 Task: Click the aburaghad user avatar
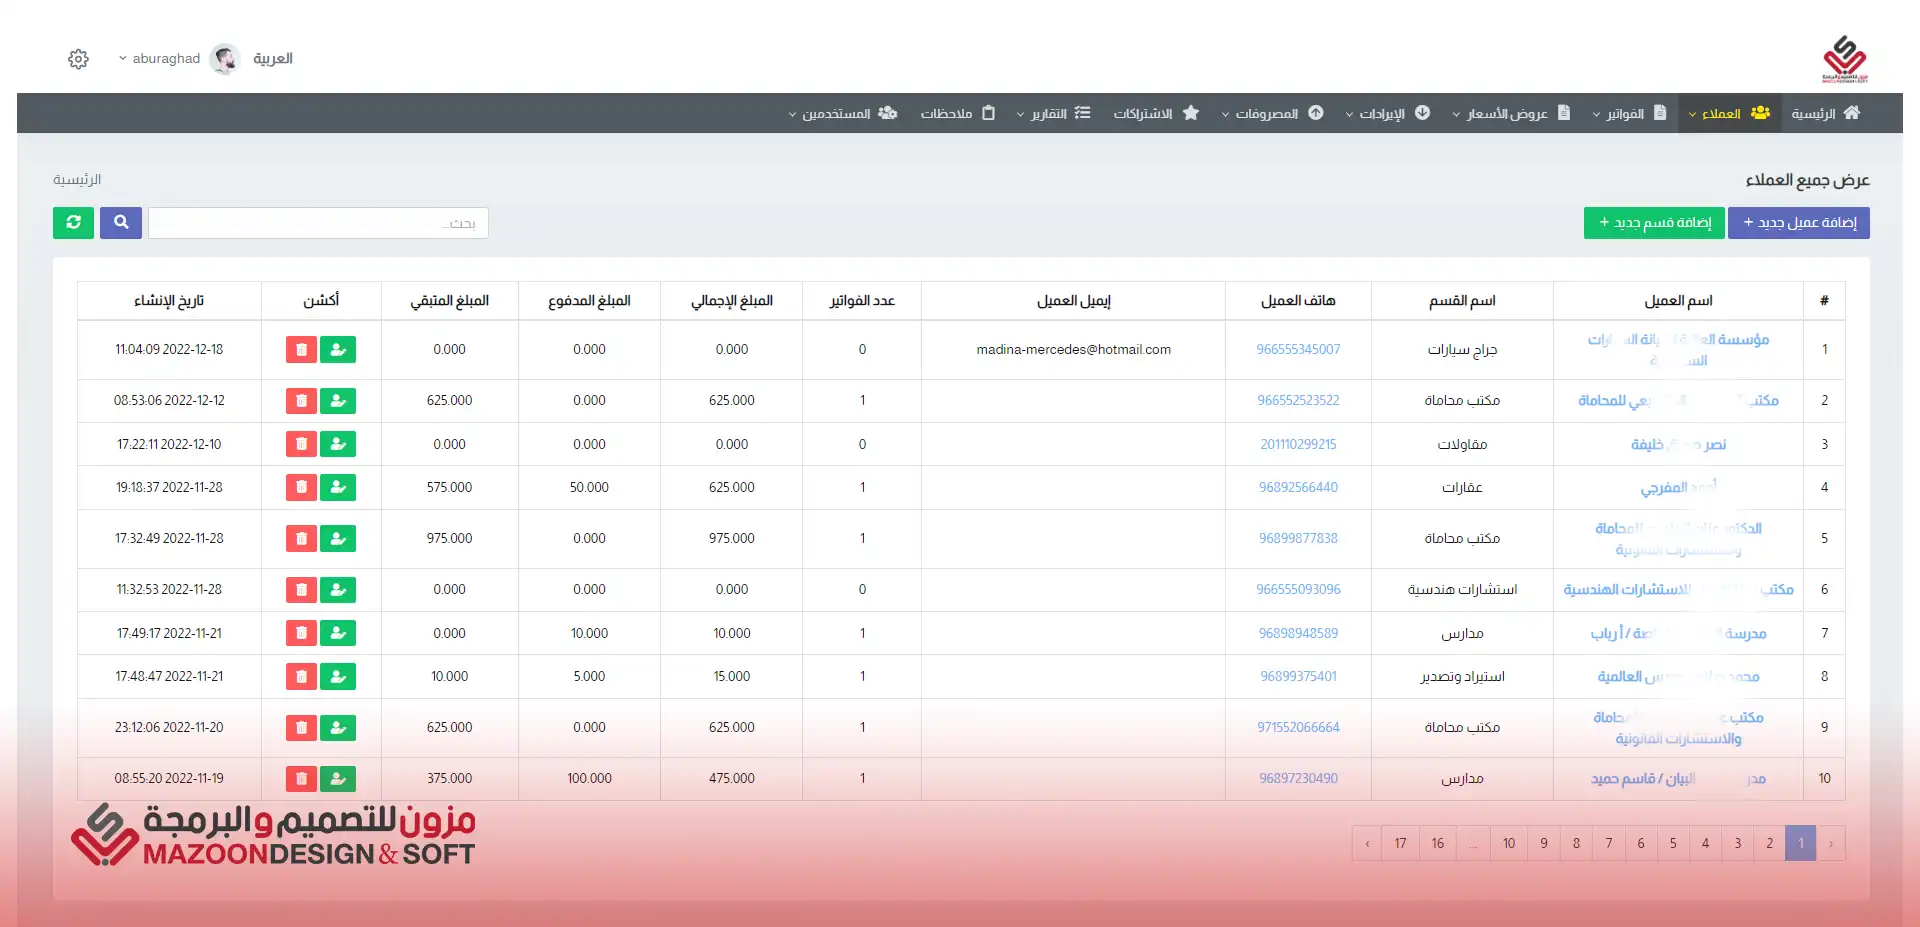pyautogui.click(x=225, y=59)
